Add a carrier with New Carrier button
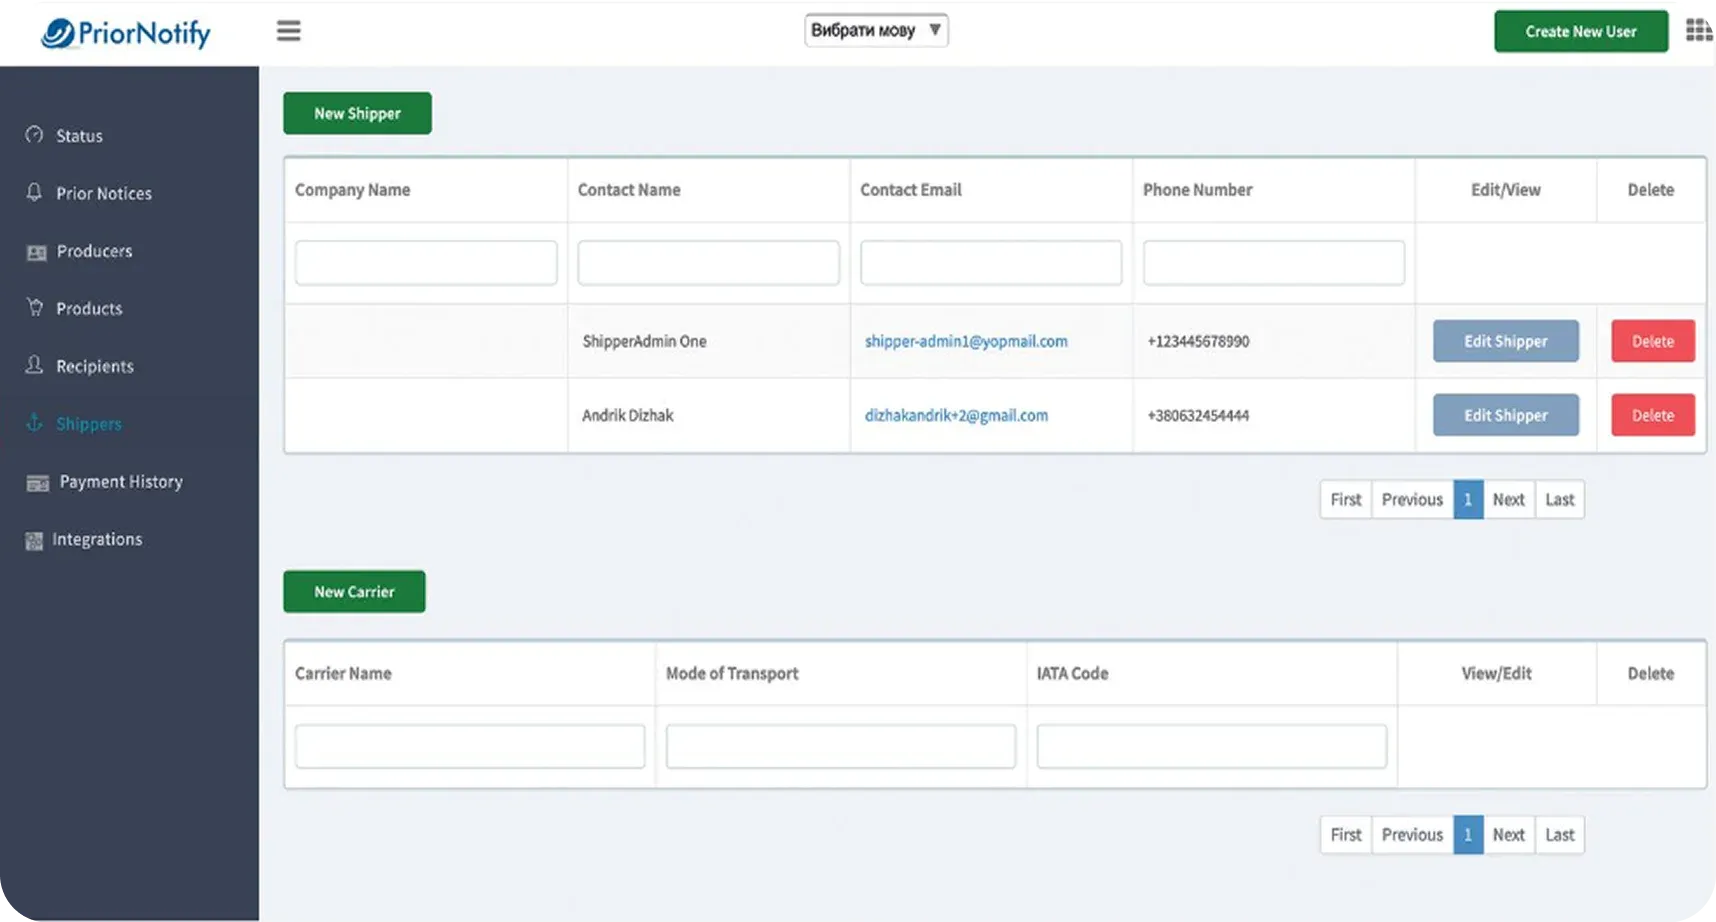 point(354,592)
